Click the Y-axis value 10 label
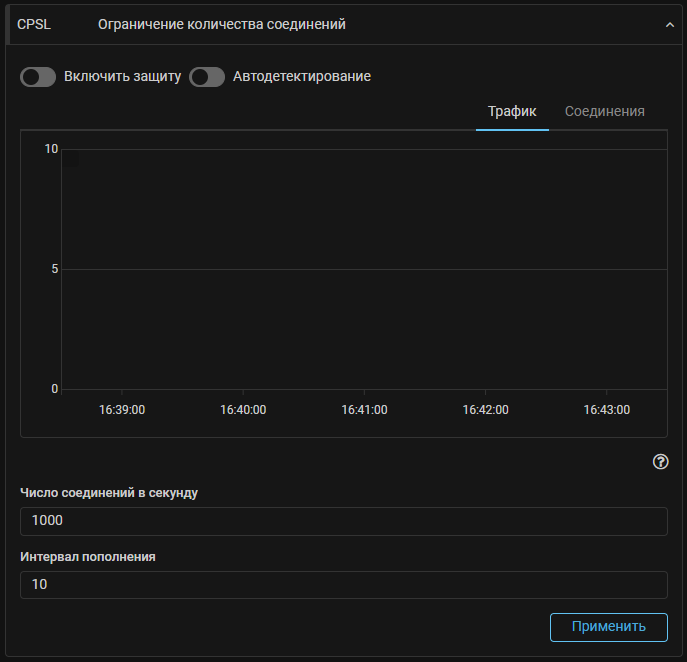Image resolution: width=687 pixels, height=662 pixels. click(x=51, y=149)
